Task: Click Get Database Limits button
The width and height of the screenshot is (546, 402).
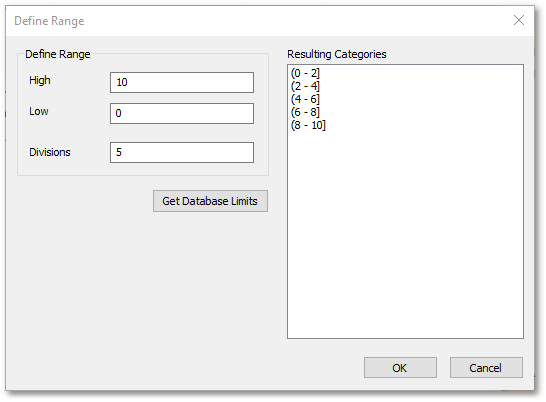Action: tap(210, 201)
